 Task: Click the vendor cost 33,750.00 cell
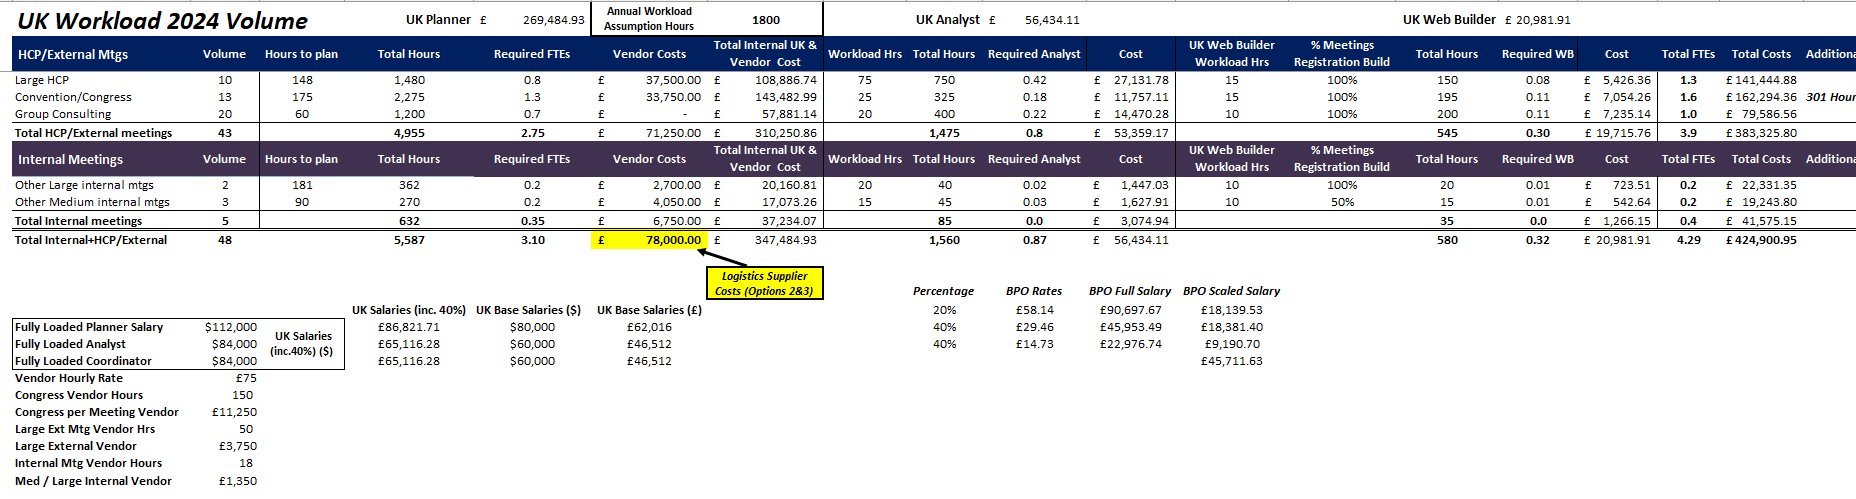(673, 97)
